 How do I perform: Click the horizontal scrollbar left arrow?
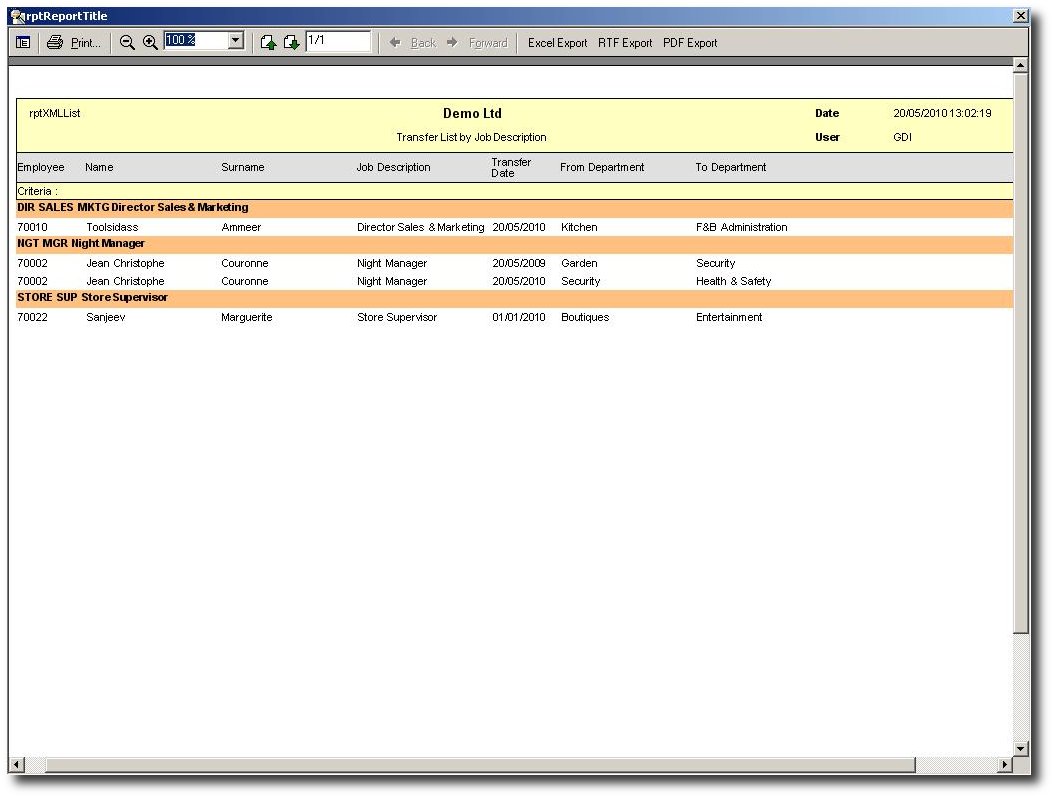pyautogui.click(x=16, y=765)
